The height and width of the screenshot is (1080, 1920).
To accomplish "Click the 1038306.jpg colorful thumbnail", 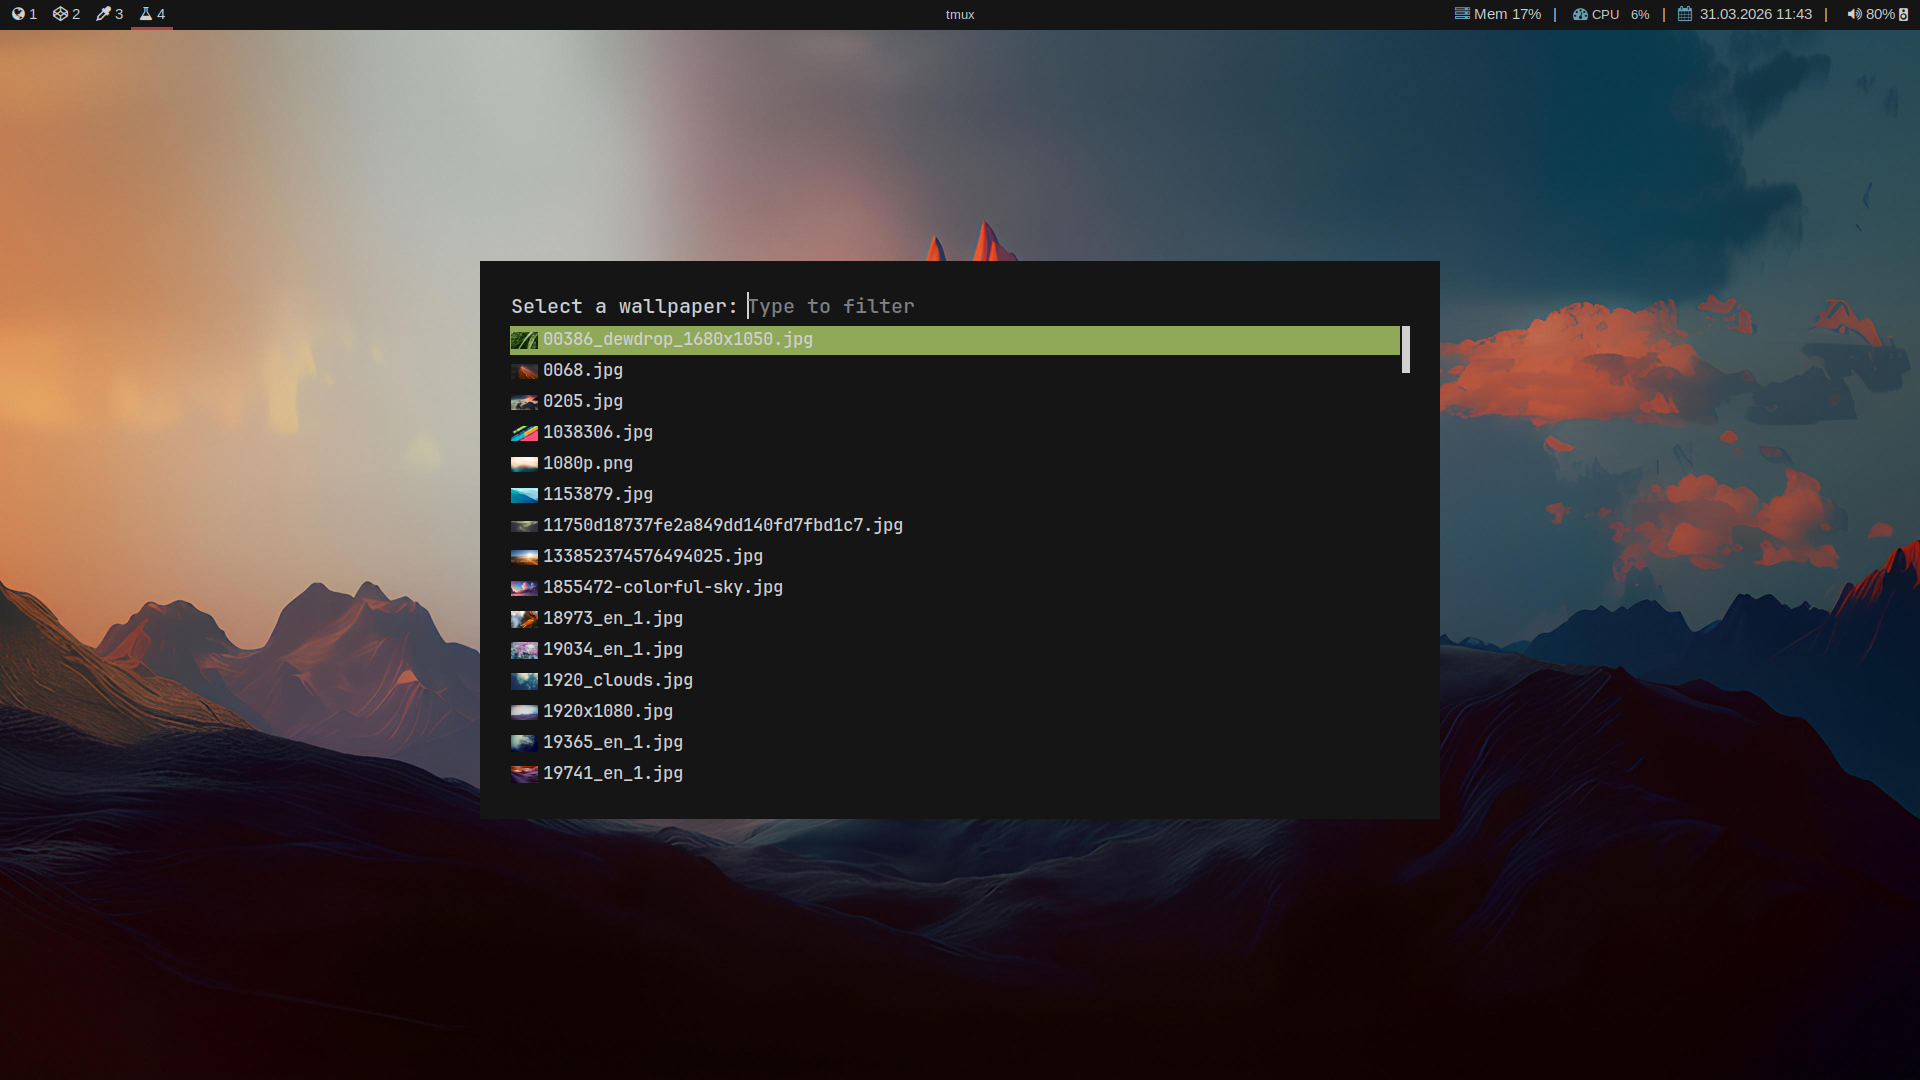I will coord(524,433).
